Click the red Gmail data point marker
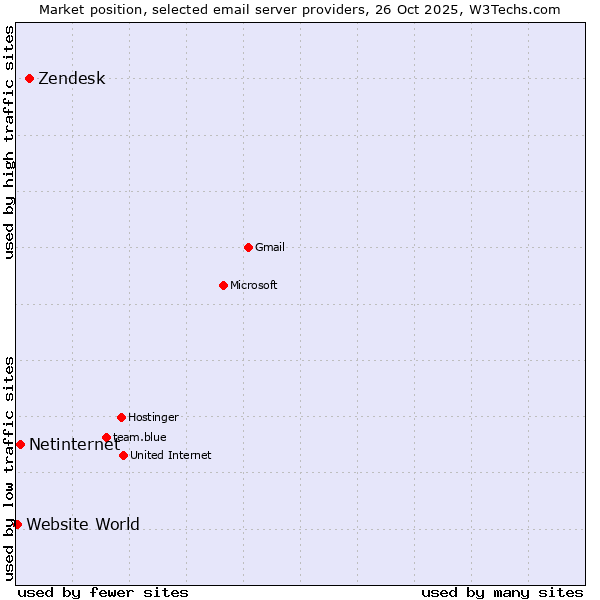Image resolution: width=600 pixels, height=600 pixels. coord(248,247)
